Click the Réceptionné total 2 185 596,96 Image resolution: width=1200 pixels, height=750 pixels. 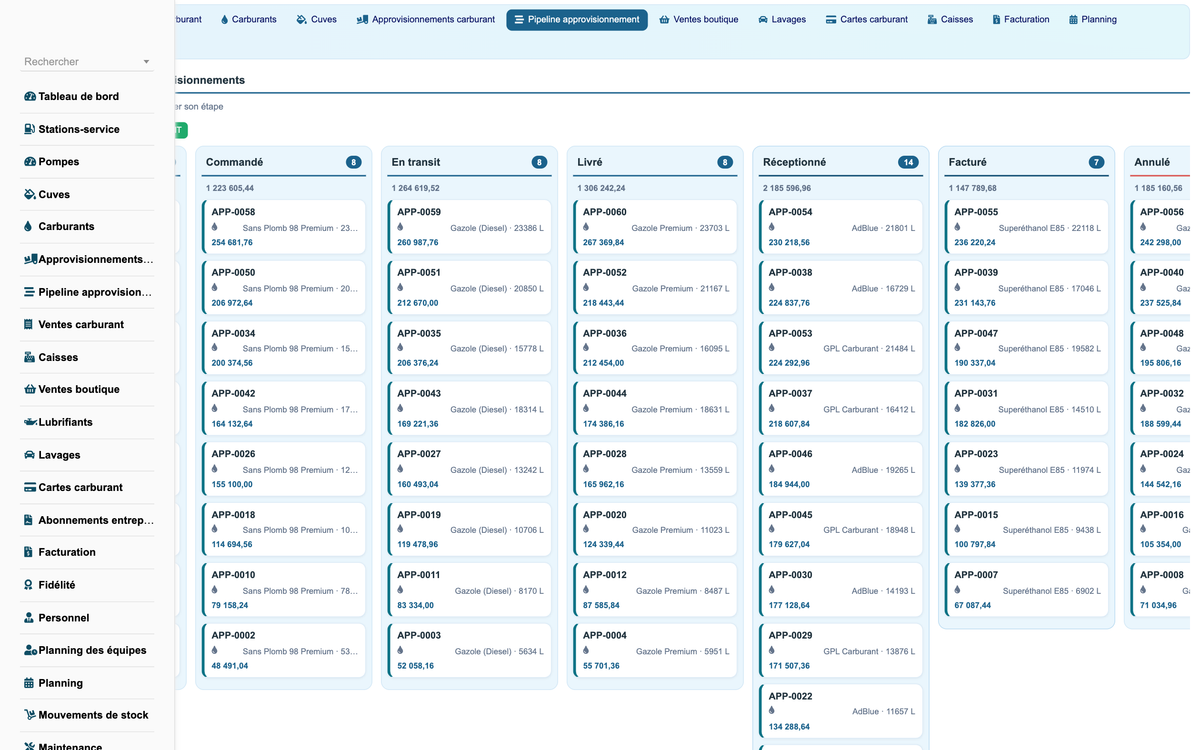coord(787,188)
